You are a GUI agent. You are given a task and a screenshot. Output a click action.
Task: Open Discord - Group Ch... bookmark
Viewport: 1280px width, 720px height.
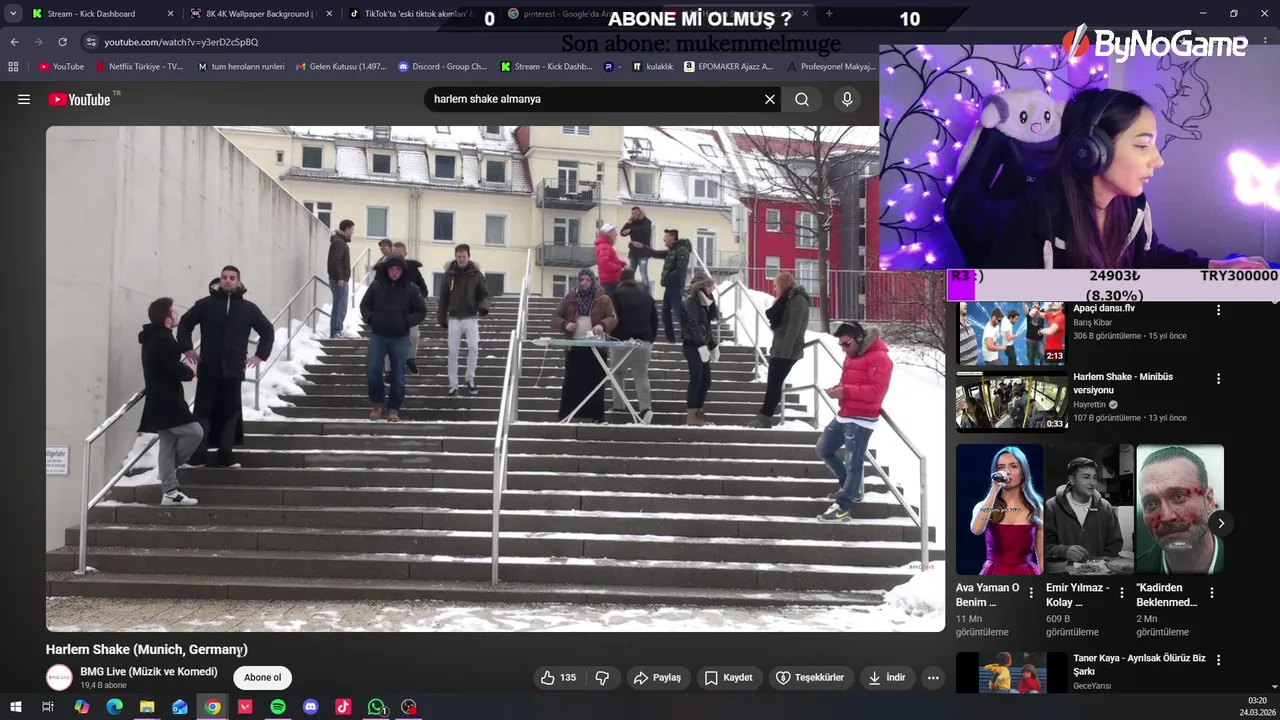click(443, 67)
